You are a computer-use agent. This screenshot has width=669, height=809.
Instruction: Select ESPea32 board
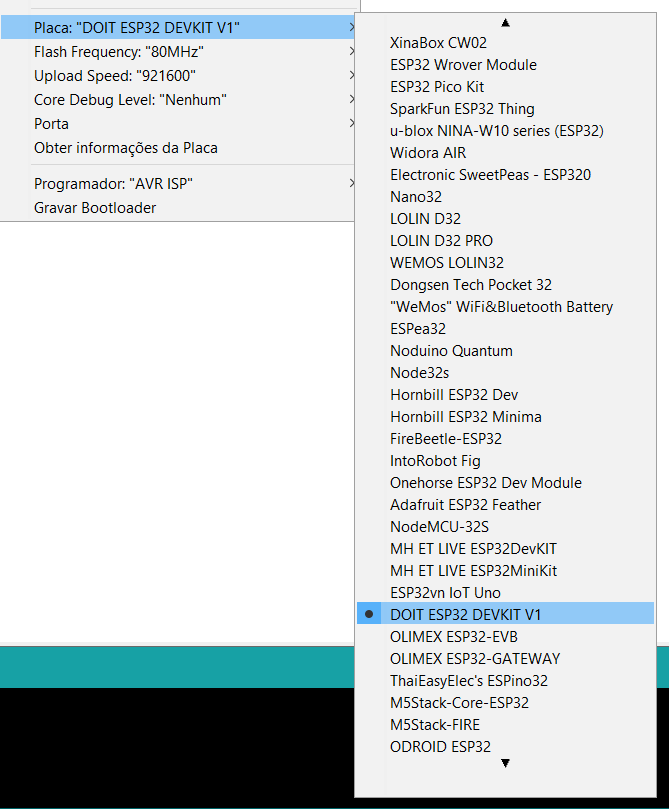pyautogui.click(x=505, y=329)
